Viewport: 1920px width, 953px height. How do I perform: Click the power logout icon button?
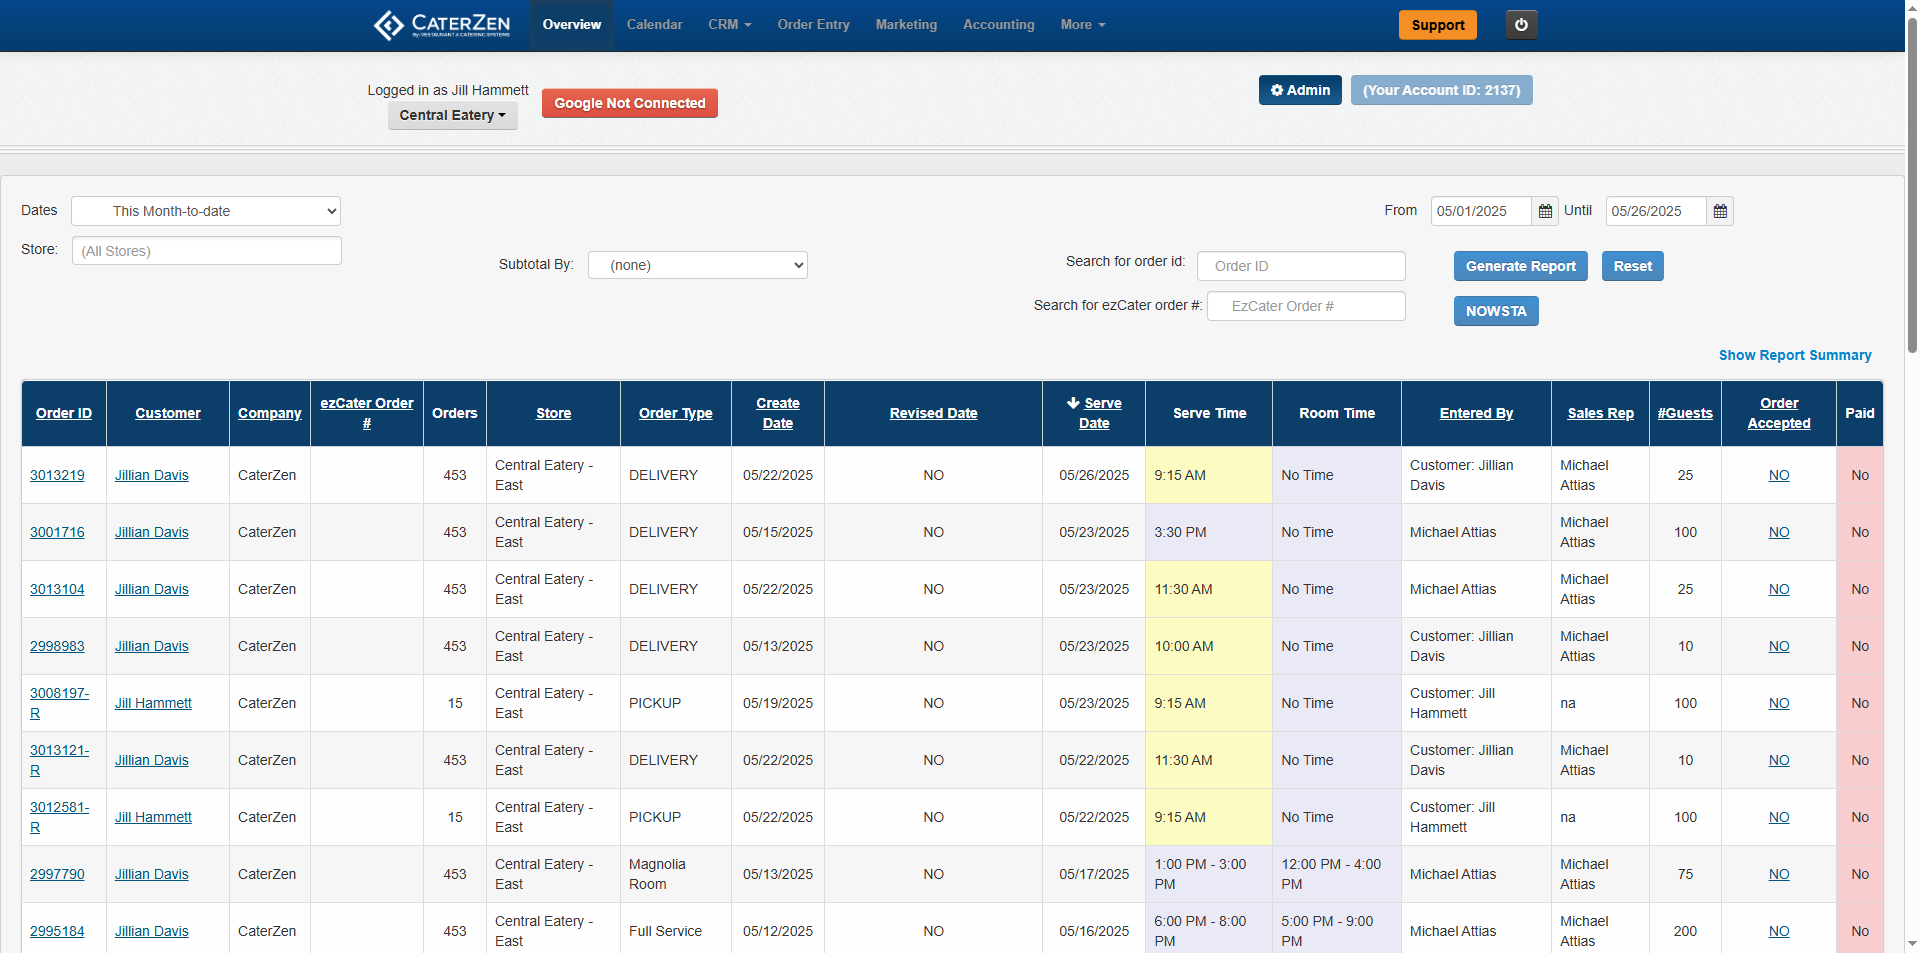pos(1521,25)
